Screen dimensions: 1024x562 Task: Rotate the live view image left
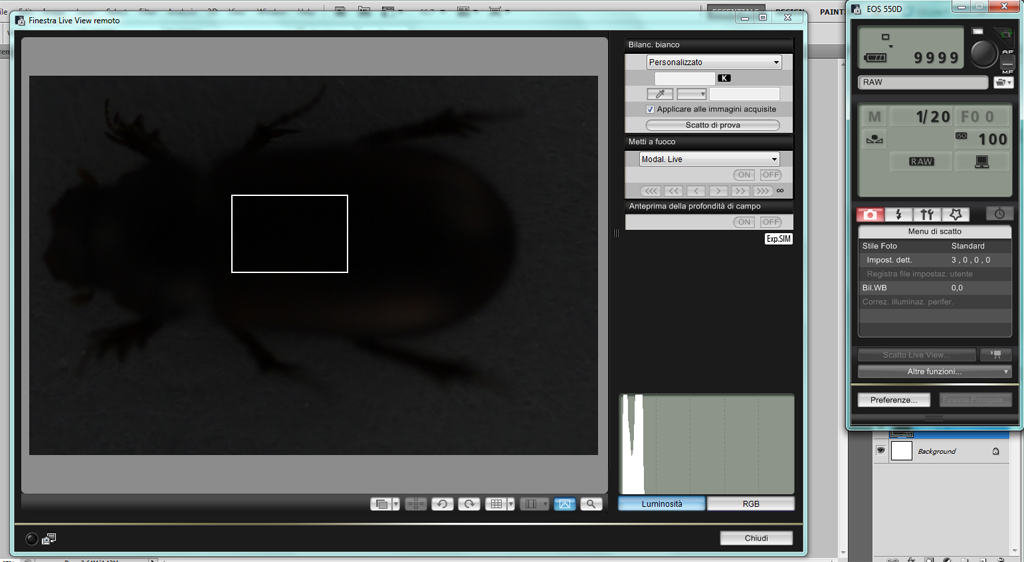(x=442, y=504)
